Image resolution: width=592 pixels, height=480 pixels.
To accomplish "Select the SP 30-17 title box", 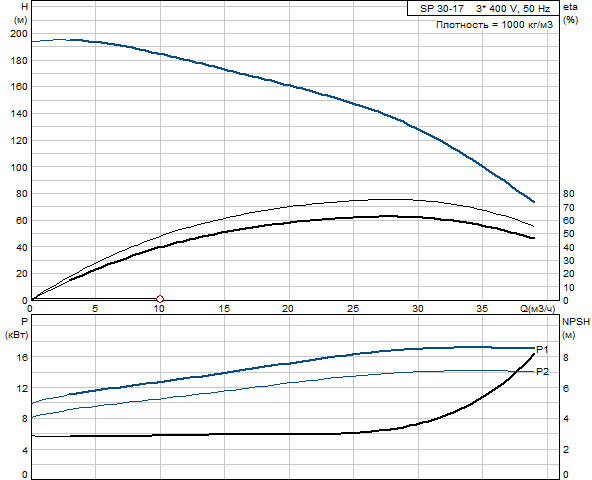I will click(x=483, y=8).
